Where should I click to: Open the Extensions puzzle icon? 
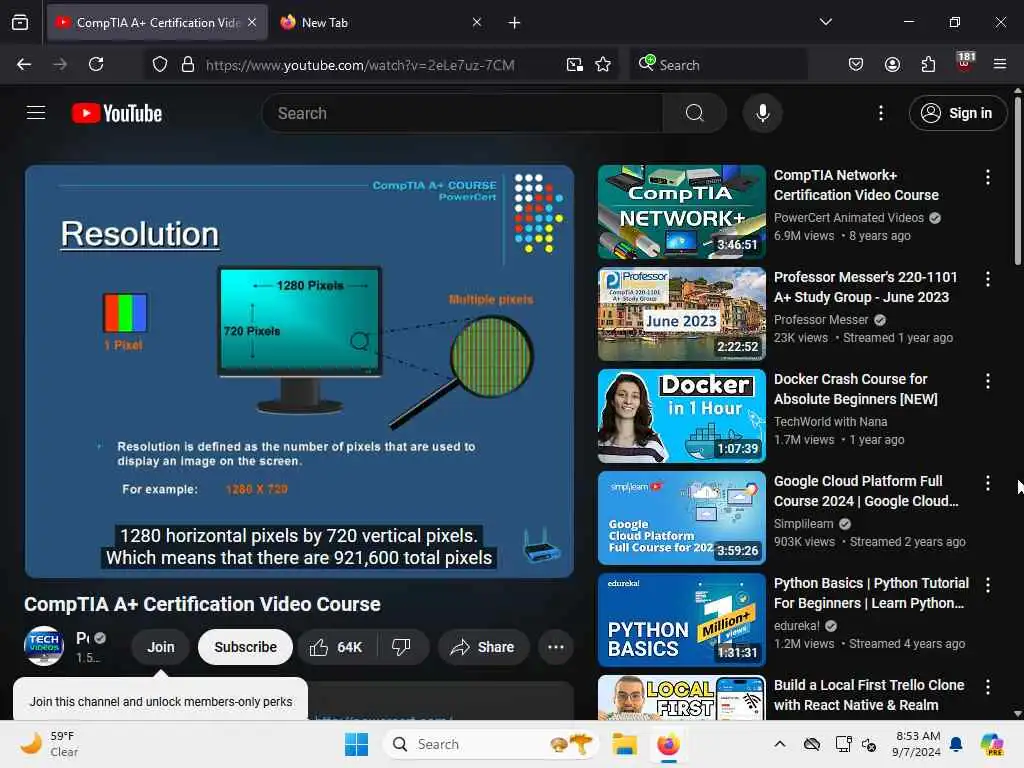pyautogui.click(x=928, y=64)
